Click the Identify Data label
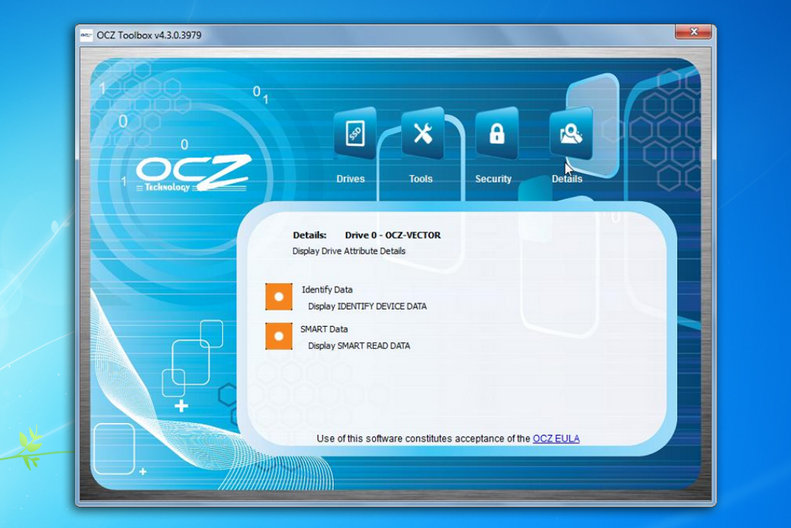Screen dimensions: 791x528 327,289
